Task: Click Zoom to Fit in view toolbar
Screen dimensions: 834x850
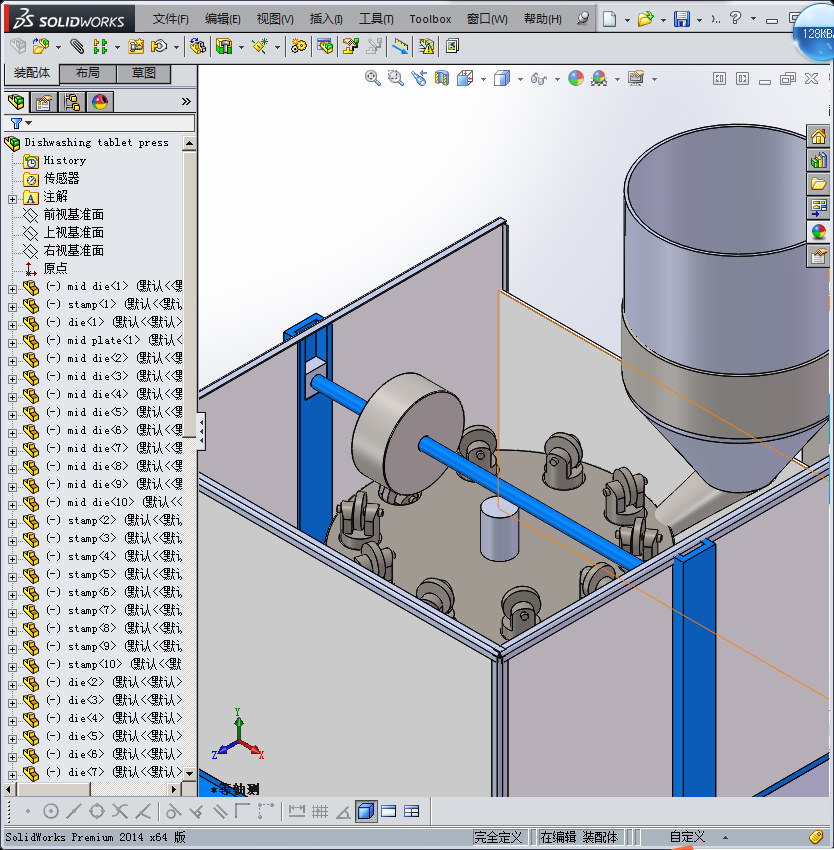Action: click(373, 78)
